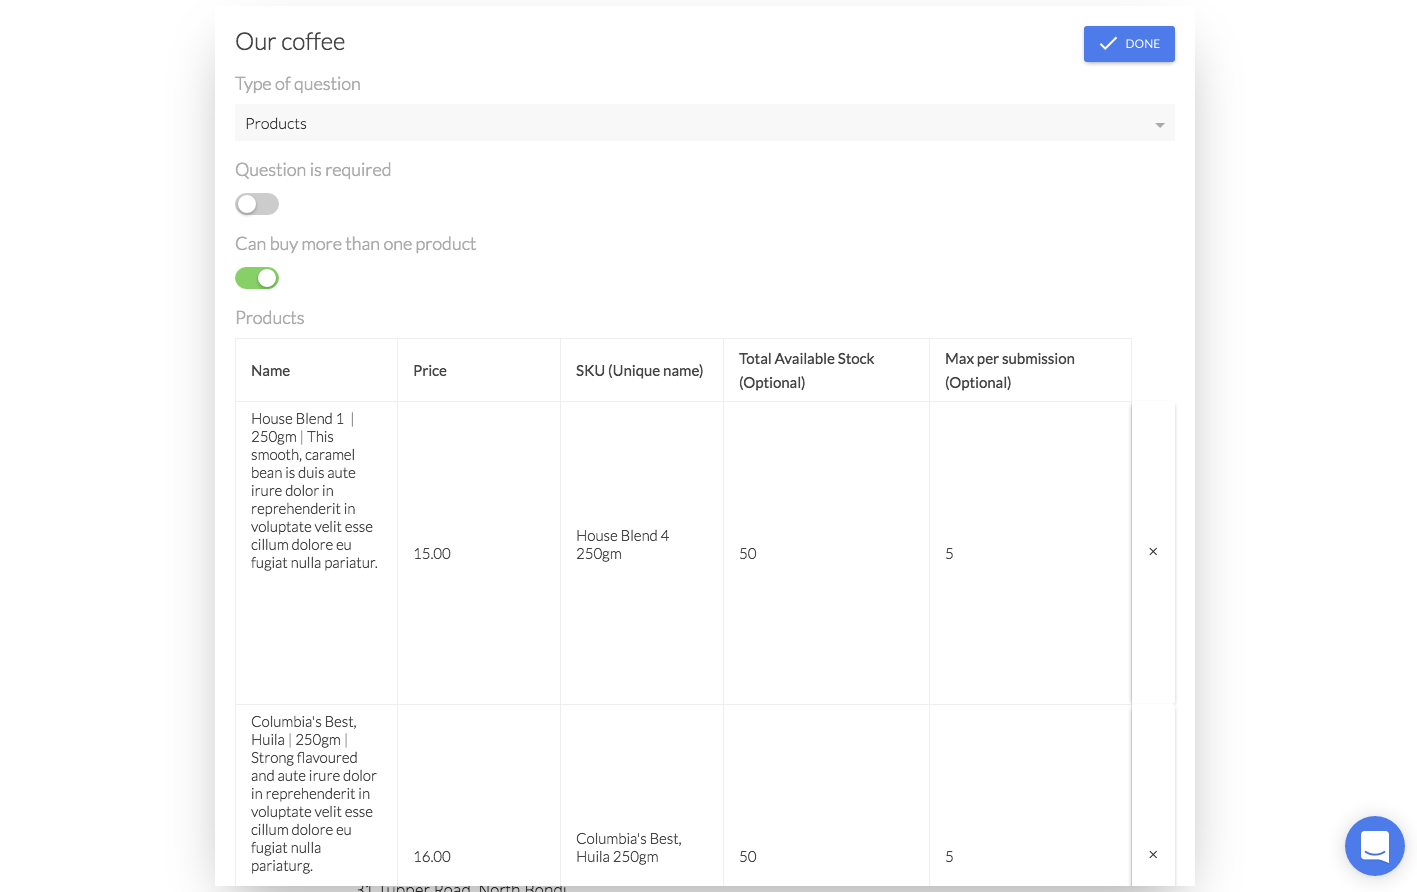This screenshot has width=1417, height=892.
Task: Click the DONE button
Action: pos(1129,44)
